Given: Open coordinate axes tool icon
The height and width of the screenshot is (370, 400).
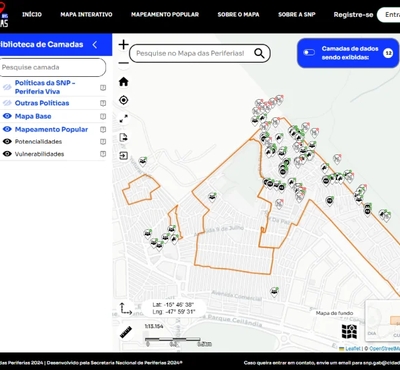Looking at the screenshot, I should (125, 309).
